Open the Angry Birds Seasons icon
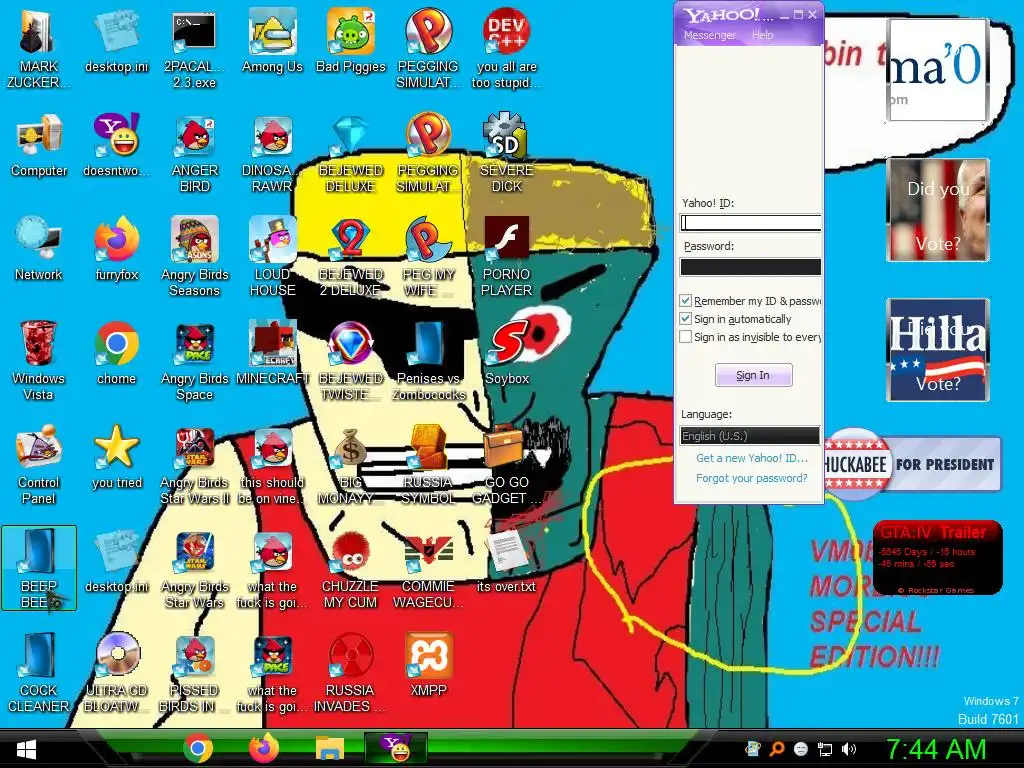Screen dimensions: 1024x768 click(194, 257)
